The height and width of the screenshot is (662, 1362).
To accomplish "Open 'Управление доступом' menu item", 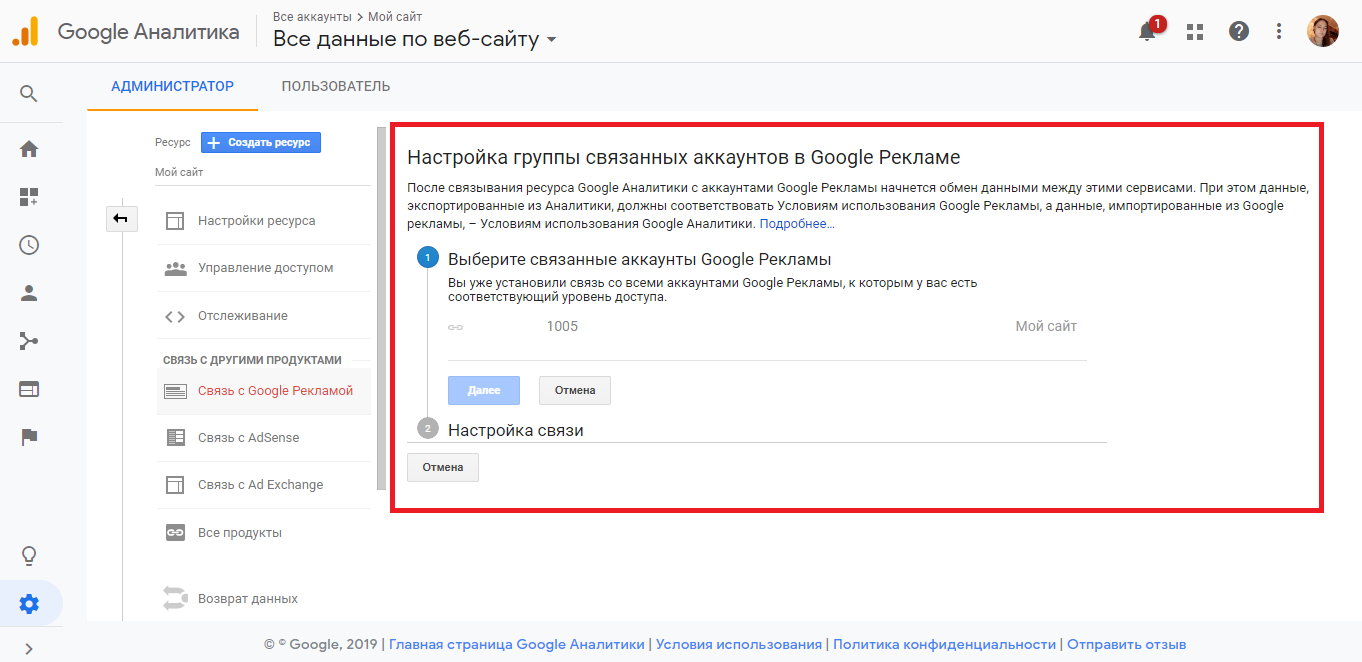I will pos(263,268).
